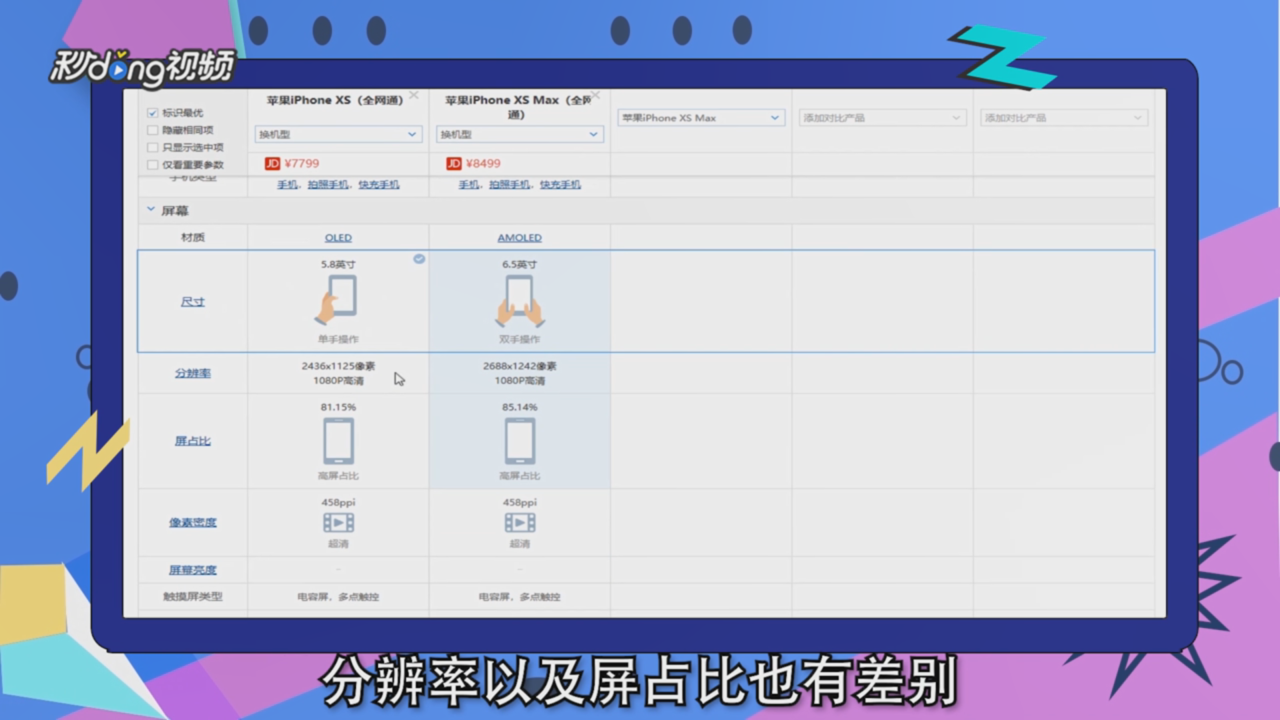Viewport: 1280px width, 720px height.
Task: Click the phone icon under 81.15%
Action: (x=338, y=441)
